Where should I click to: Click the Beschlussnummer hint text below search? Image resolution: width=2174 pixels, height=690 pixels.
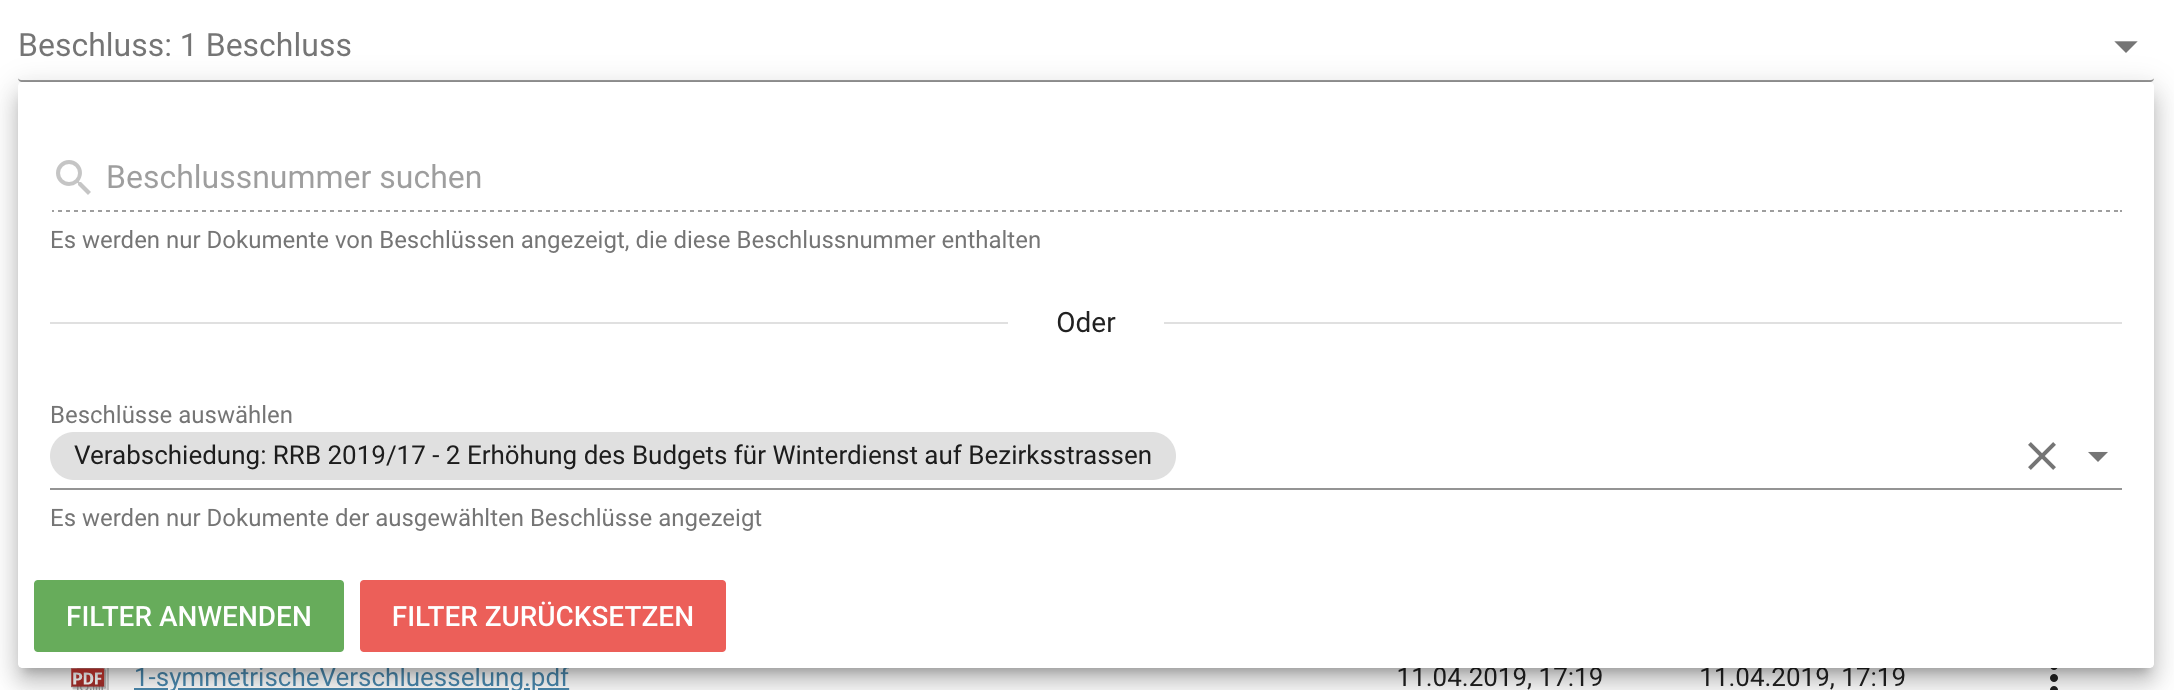click(x=545, y=240)
